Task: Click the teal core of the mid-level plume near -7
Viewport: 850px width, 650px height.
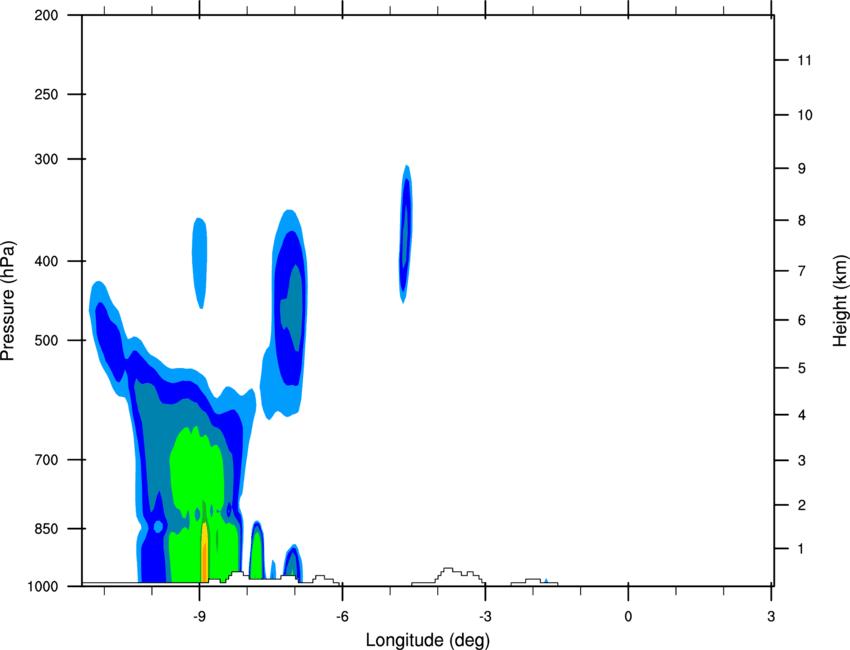Action: pos(293,306)
